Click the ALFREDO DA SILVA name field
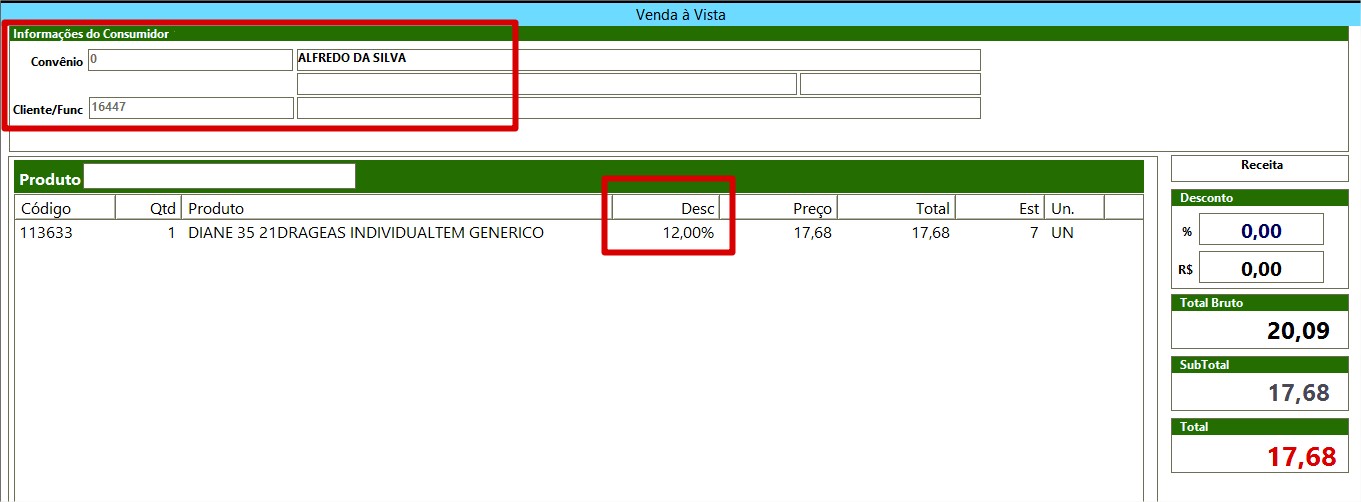The width and height of the screenshot is (1361, 502). [638, 60]
